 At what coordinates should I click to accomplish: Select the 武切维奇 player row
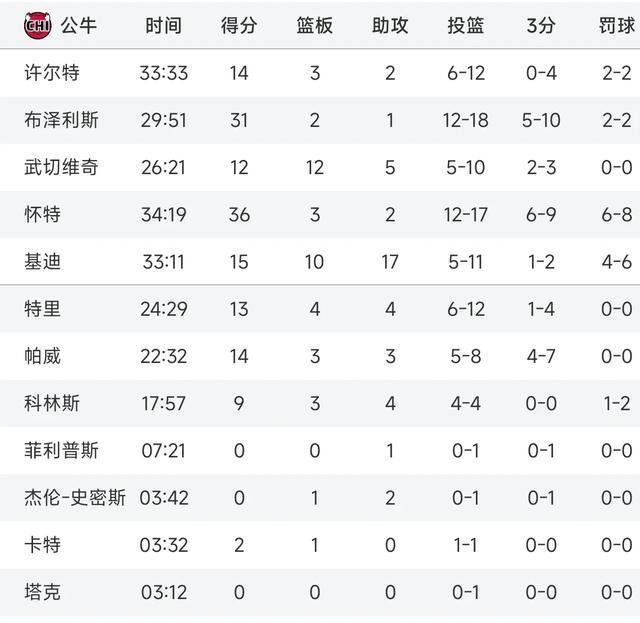(x=320, y=167)
